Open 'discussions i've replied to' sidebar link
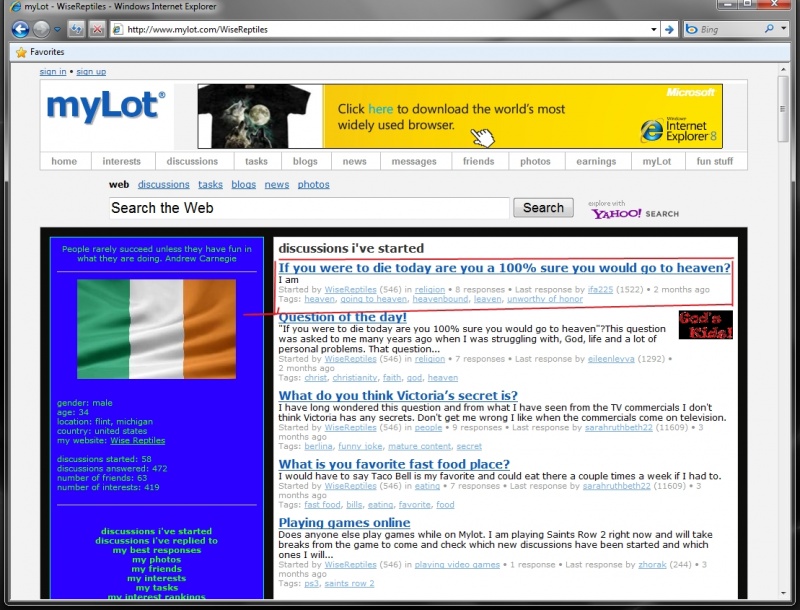Screen dimensions: 800x610 157,541
